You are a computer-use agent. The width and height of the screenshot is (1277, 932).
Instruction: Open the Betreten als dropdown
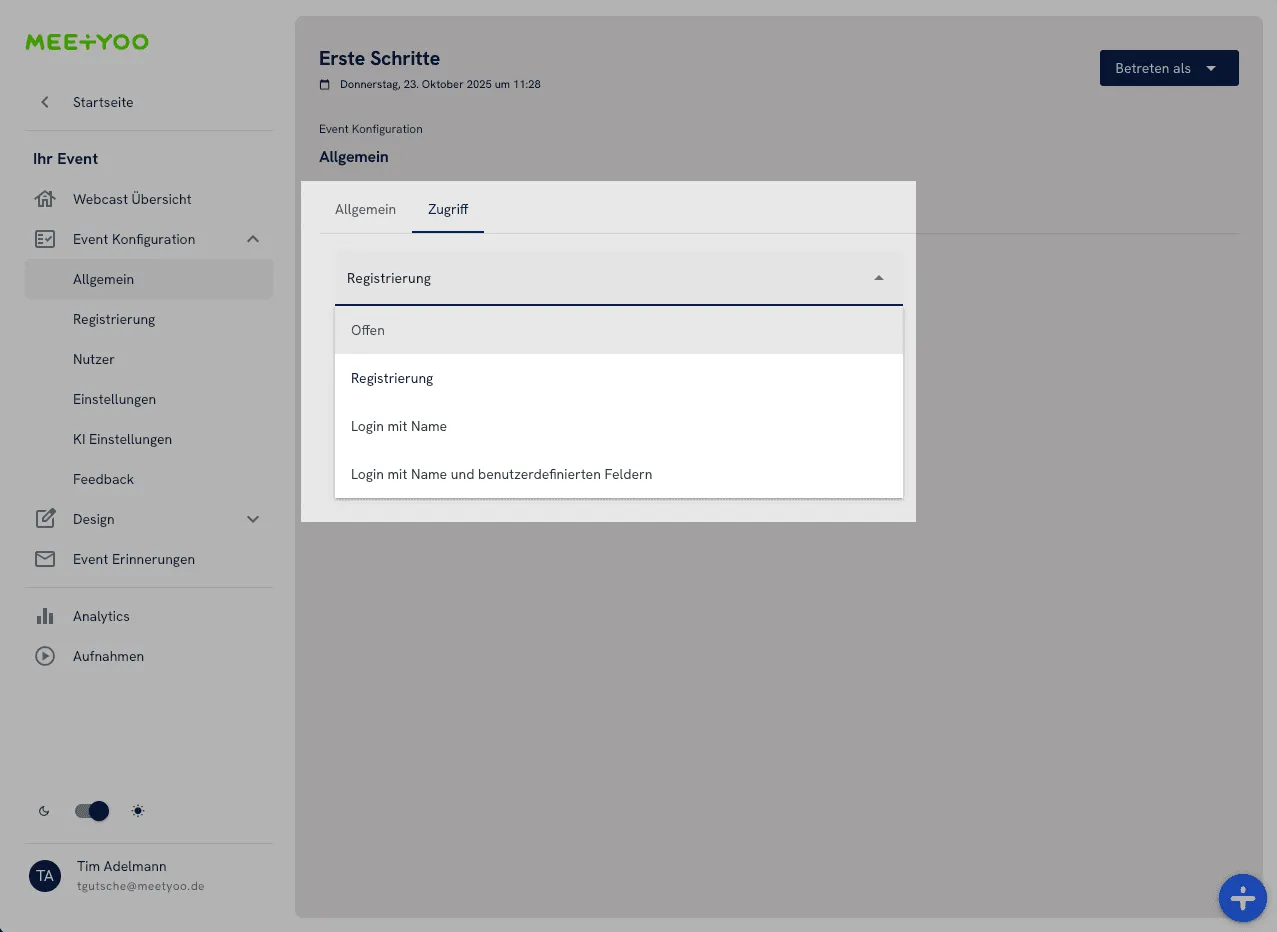(x=1168, y=68)
